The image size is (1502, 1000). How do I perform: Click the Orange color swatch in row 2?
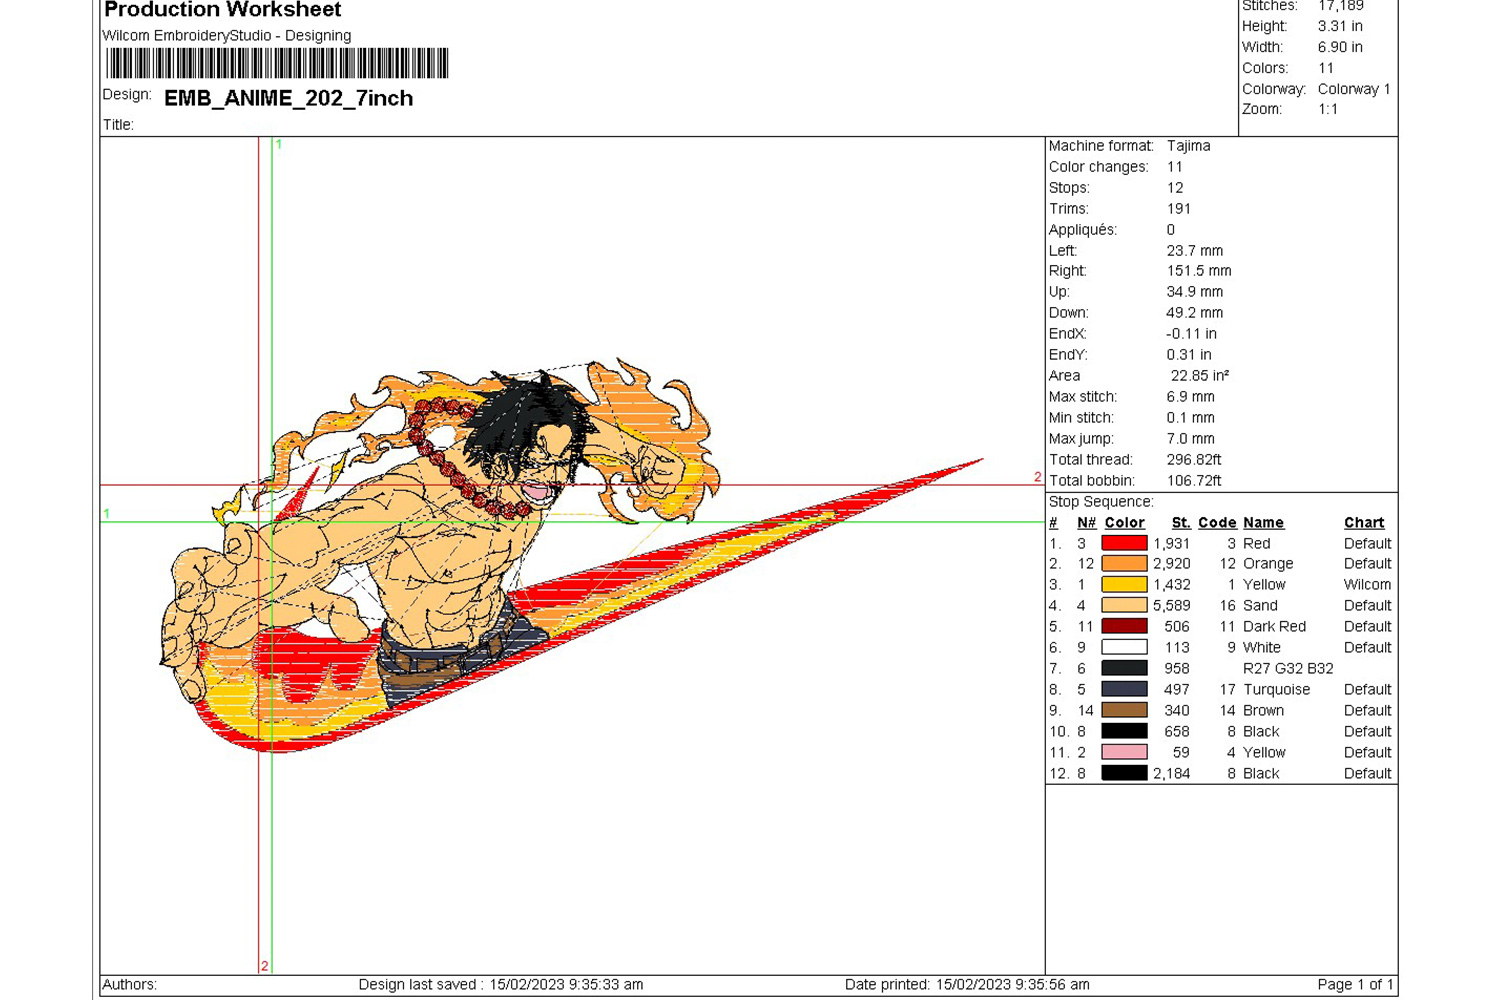click(1124, 564)
